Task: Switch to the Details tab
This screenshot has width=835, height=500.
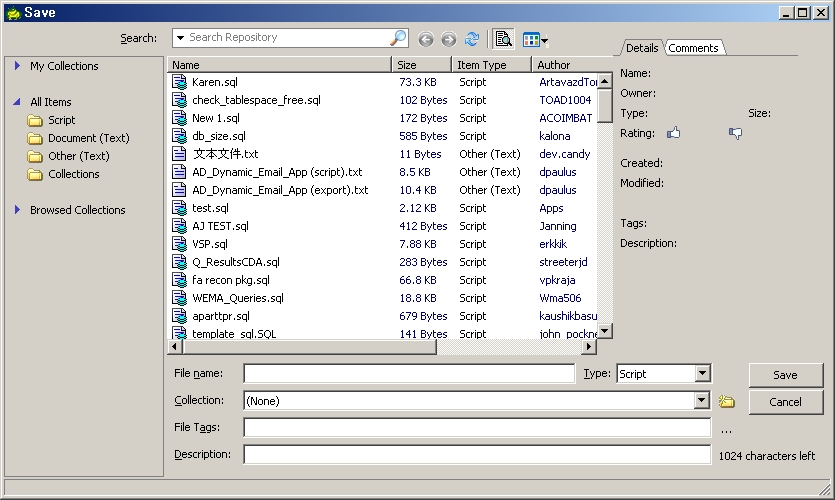Action: 642,48
